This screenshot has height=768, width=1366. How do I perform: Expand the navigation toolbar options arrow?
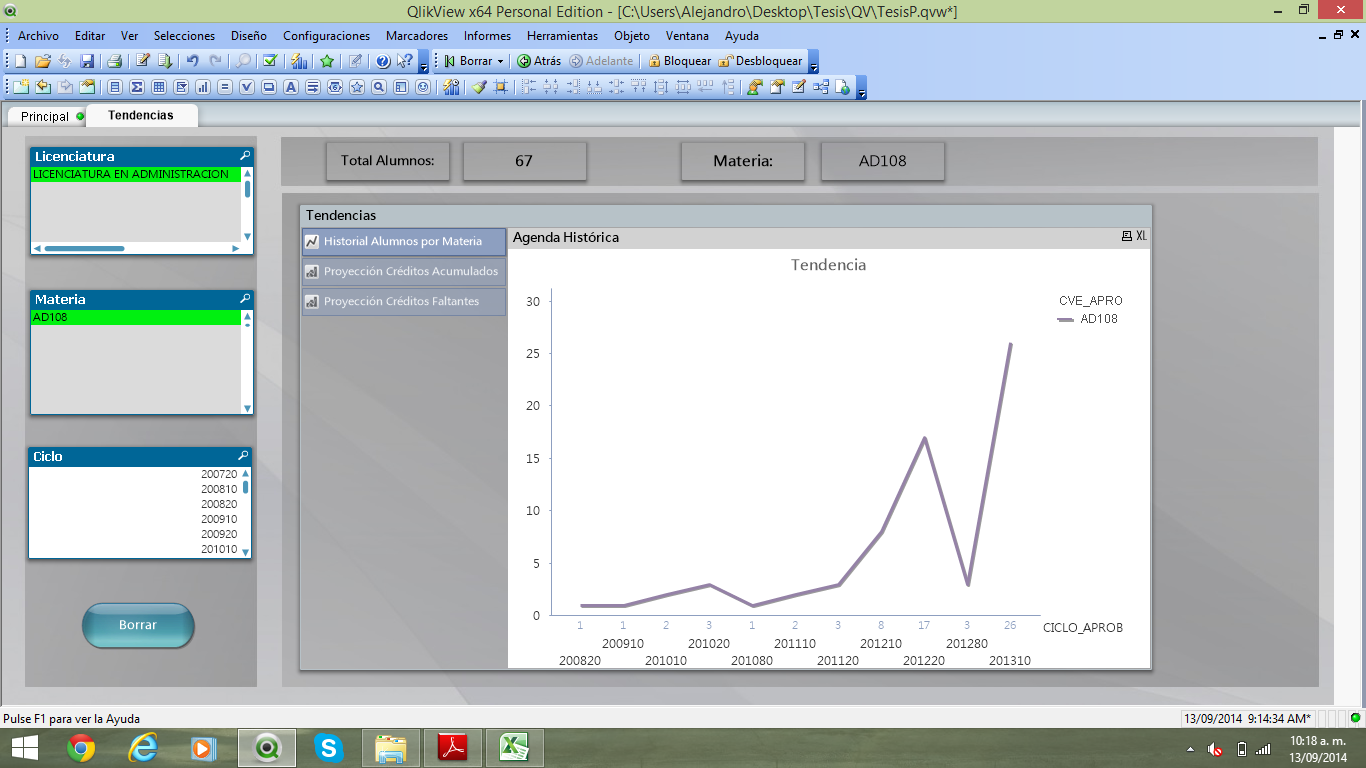point(813,62)
